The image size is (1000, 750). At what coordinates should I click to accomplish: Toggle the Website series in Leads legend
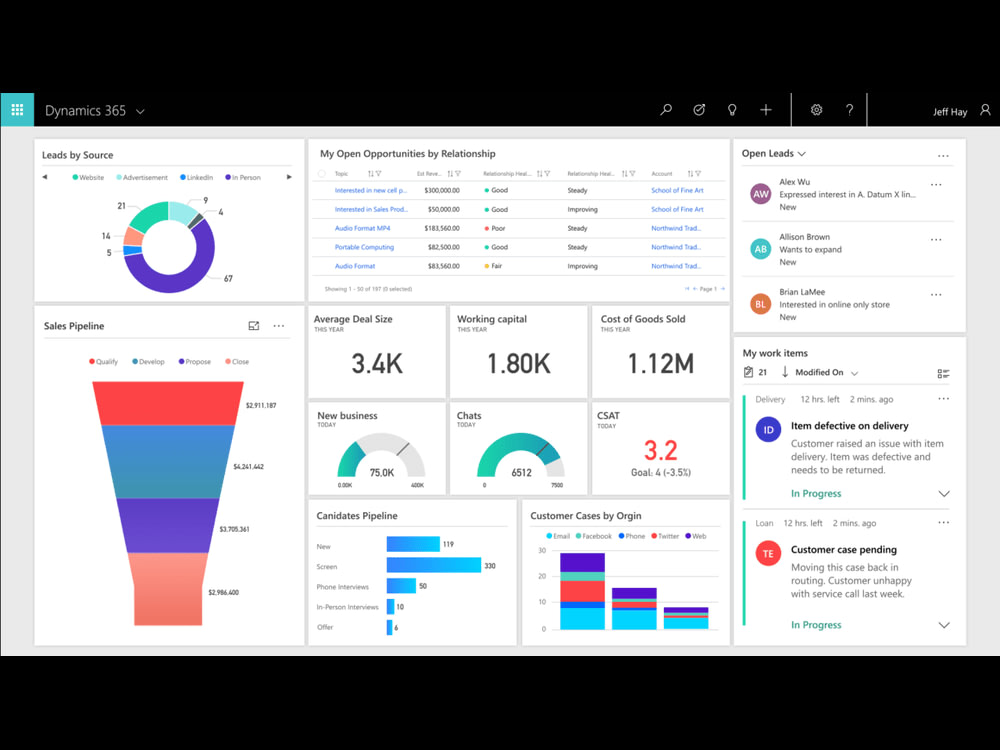pos(88,177)
